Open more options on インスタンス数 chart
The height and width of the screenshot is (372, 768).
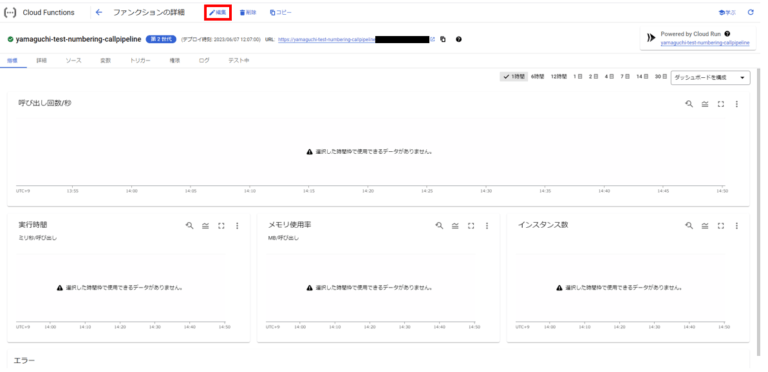[x=736, y=226]
